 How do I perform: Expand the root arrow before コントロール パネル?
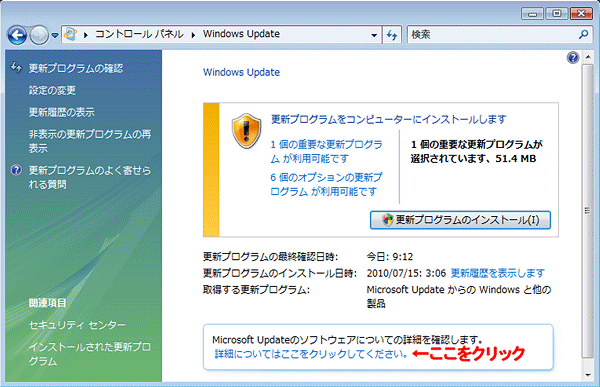[86, 35]
